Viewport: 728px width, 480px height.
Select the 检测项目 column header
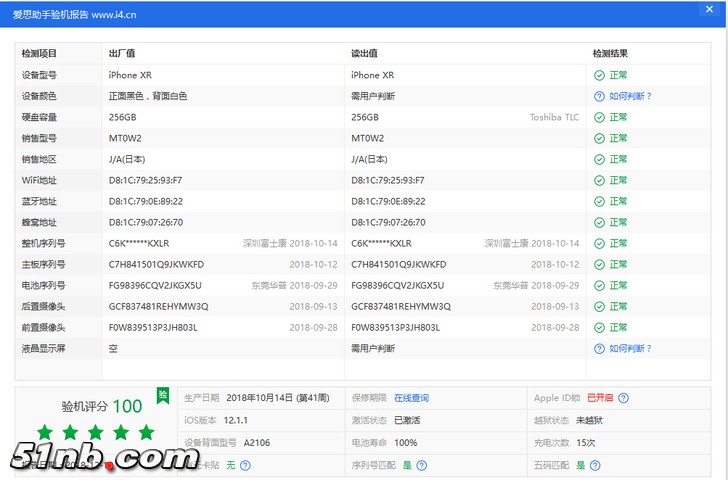coord(40,53)
